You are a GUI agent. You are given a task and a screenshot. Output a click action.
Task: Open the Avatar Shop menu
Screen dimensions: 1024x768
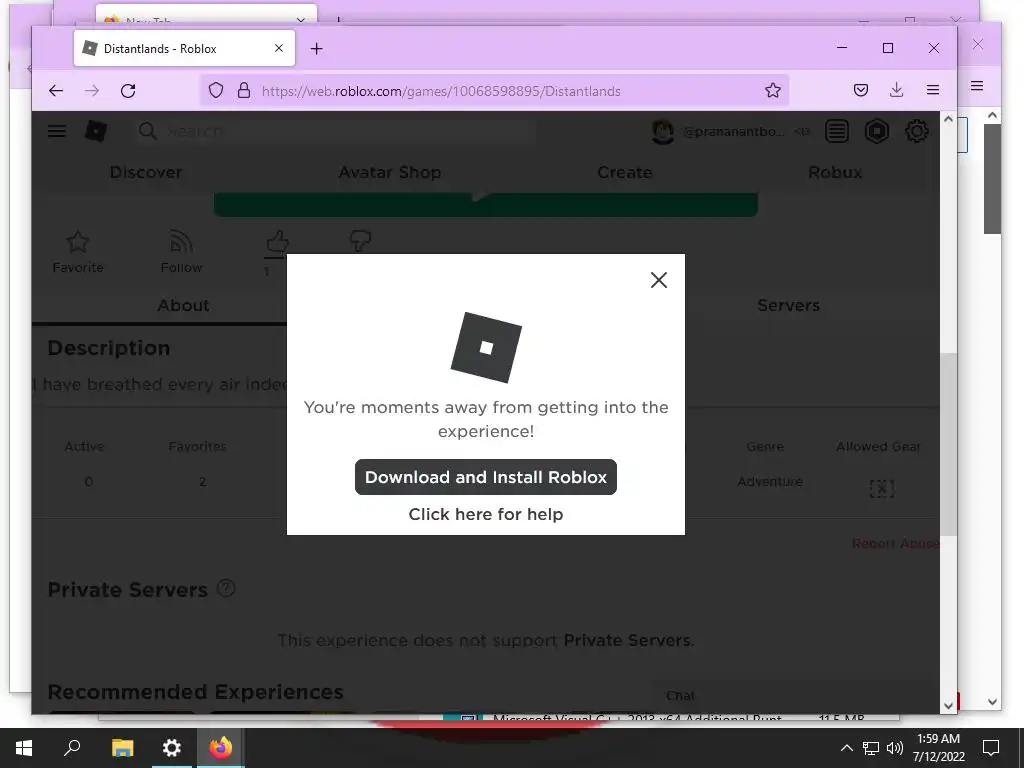[390, 172]
